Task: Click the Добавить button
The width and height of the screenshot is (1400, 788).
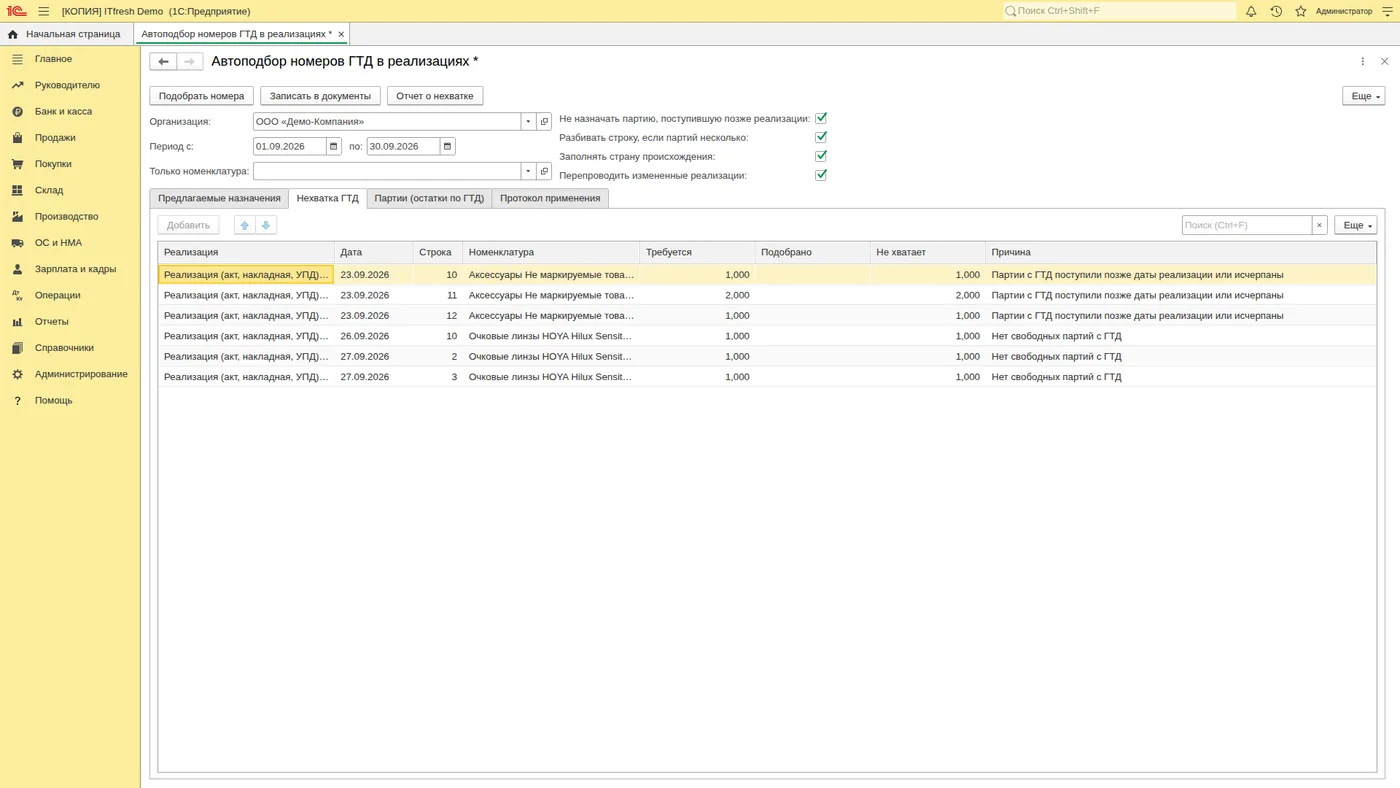Action: (188, 225)
